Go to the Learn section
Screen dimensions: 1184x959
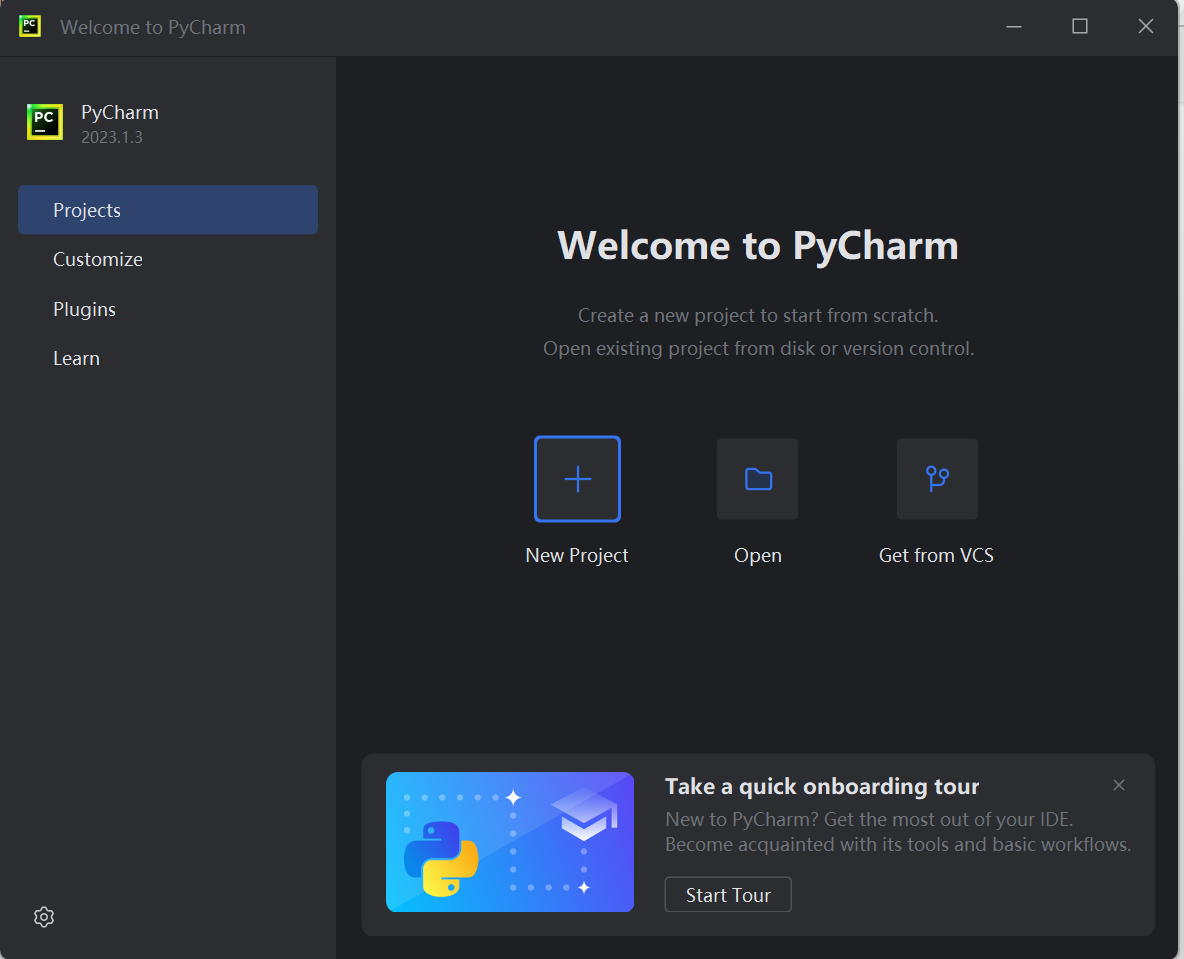pos(76,358)
